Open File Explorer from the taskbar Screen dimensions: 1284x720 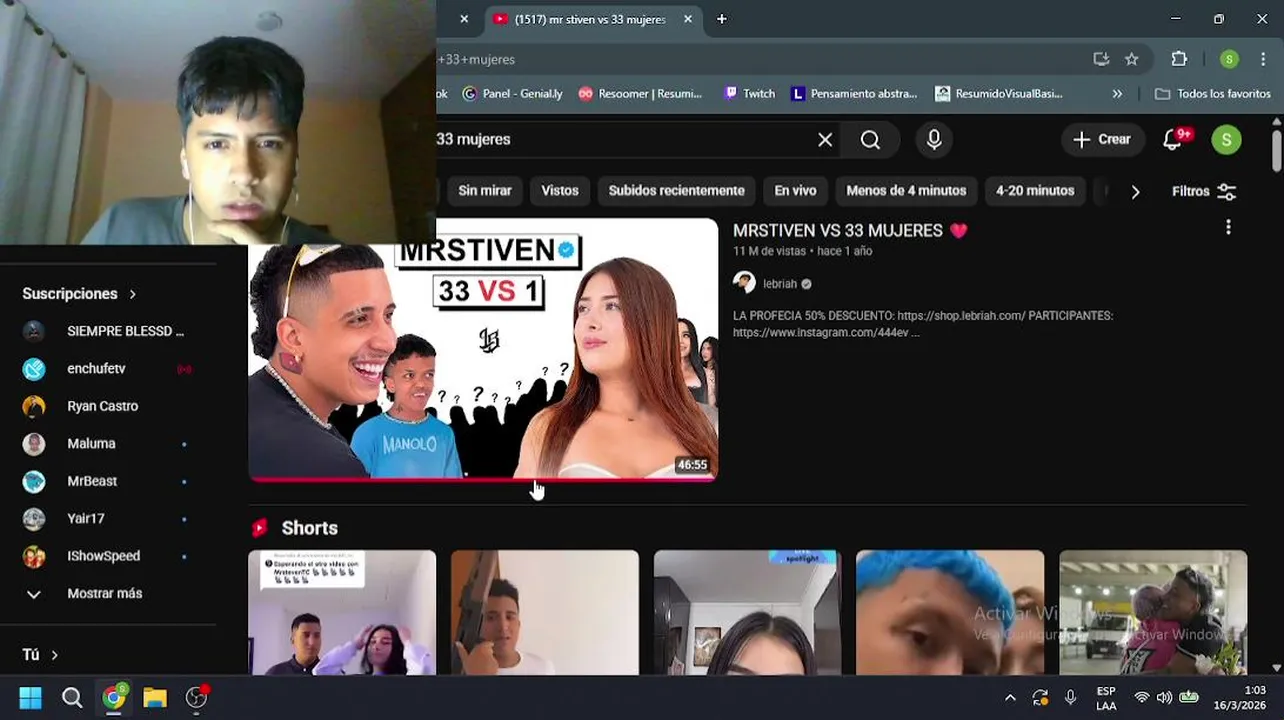pyautogui.click(x=155, y=698)
